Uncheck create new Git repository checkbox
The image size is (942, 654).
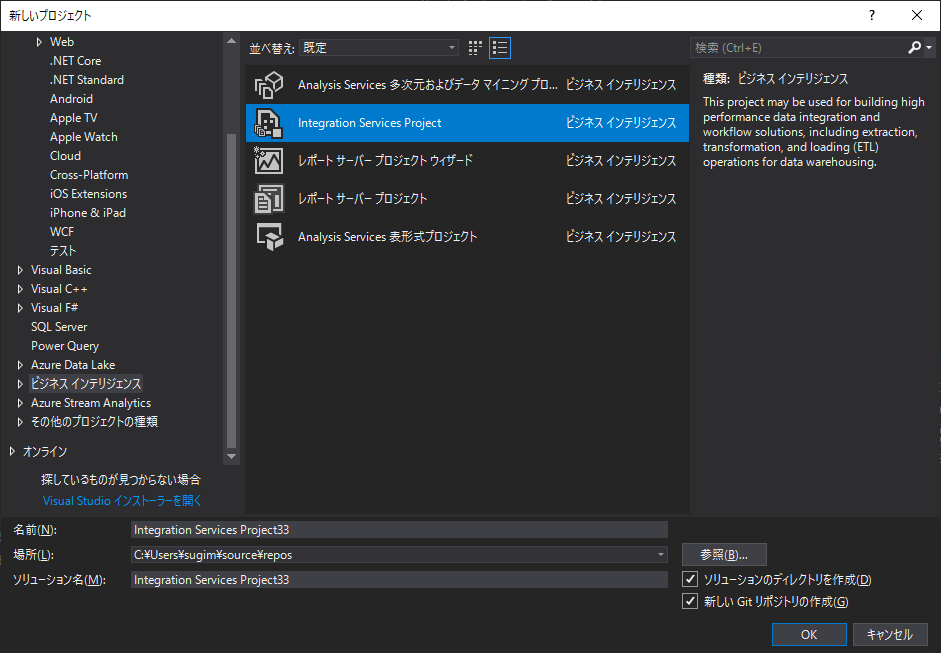coord(689,601)
